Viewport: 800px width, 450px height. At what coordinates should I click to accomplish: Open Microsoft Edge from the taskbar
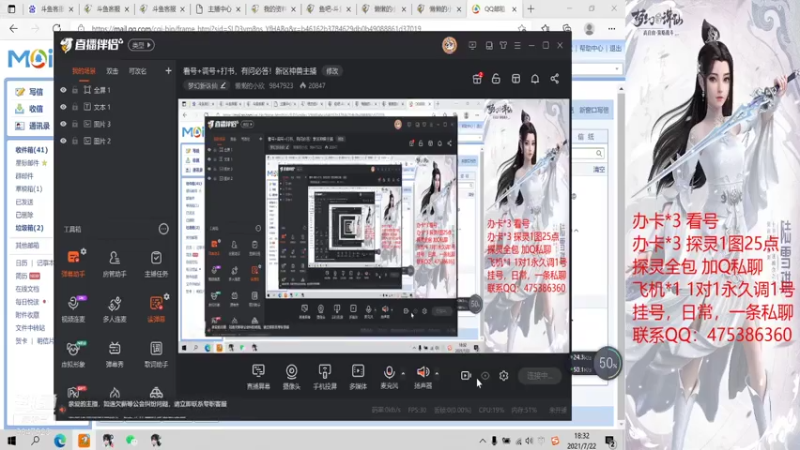(x=60, y=440)
